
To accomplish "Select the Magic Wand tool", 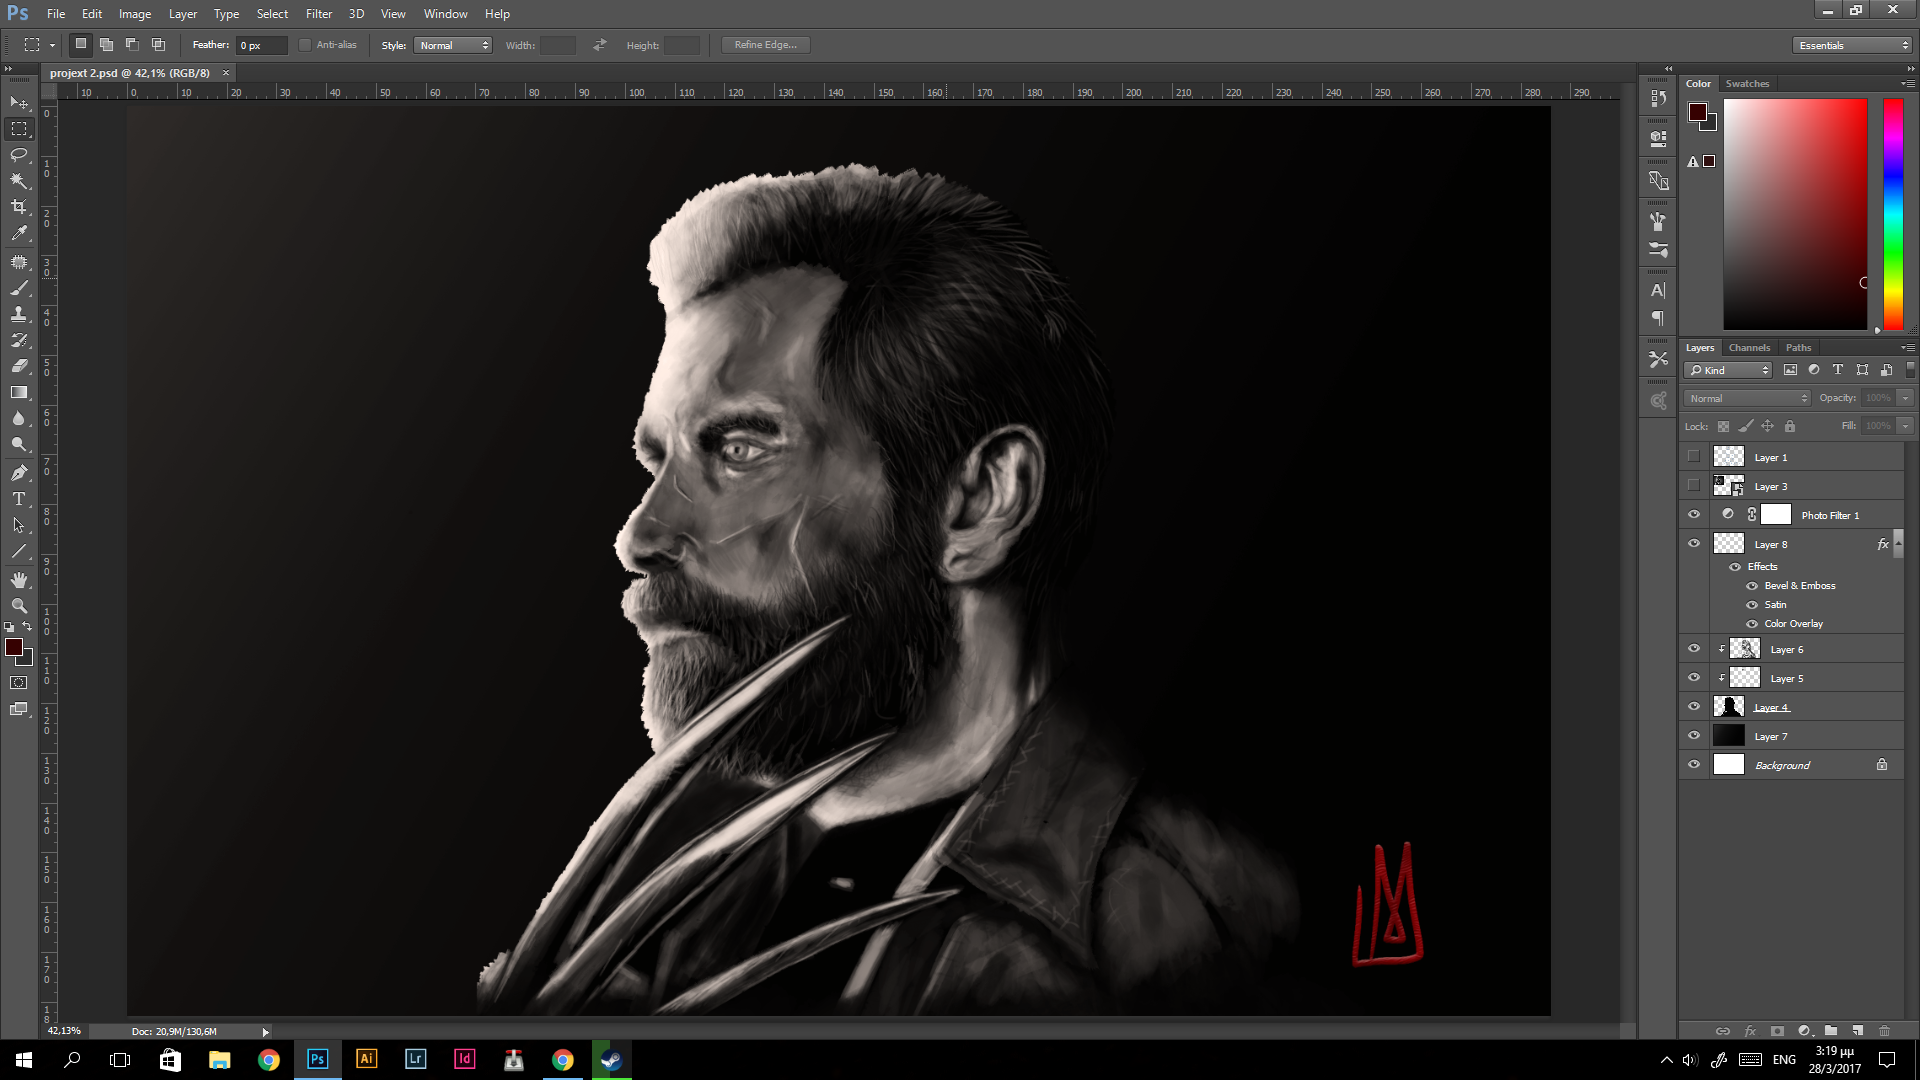I will point(19,181).
